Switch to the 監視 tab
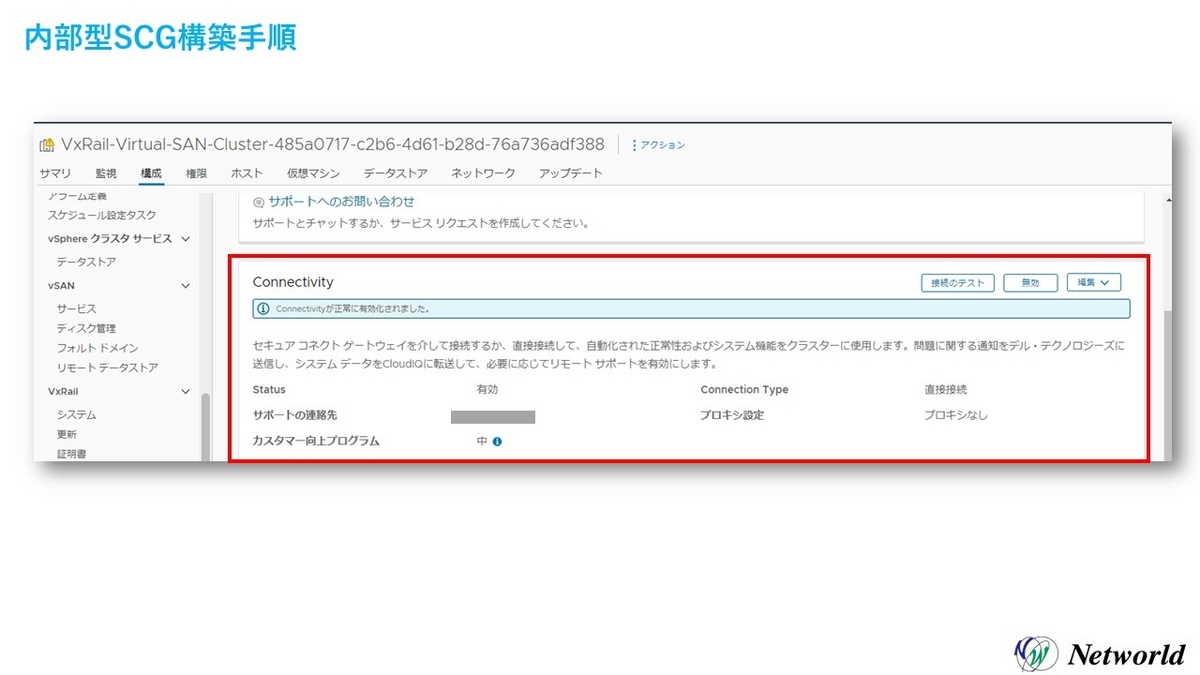The image size is (1200, 675). tap(106, 173)
